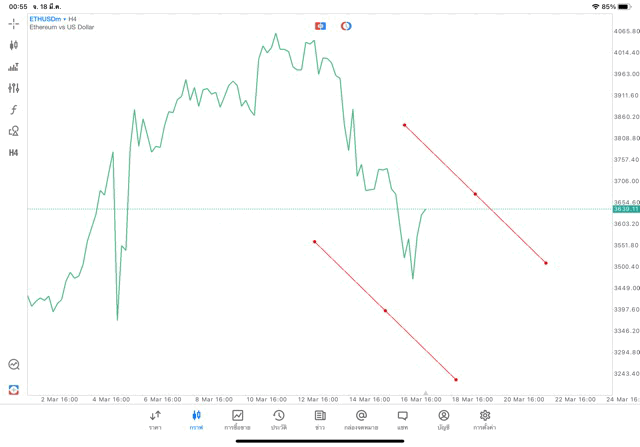The height and width of the screenshot is (447, 640).
Task: Open the กล่องจดหมาย (Mailbox) tab
Action: [361, 419]
